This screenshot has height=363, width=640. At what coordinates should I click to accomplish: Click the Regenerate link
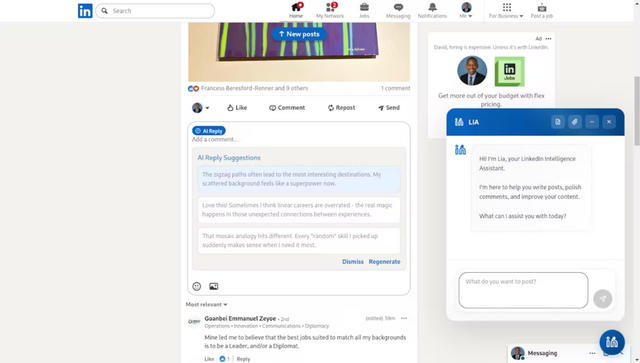point(384,261)
